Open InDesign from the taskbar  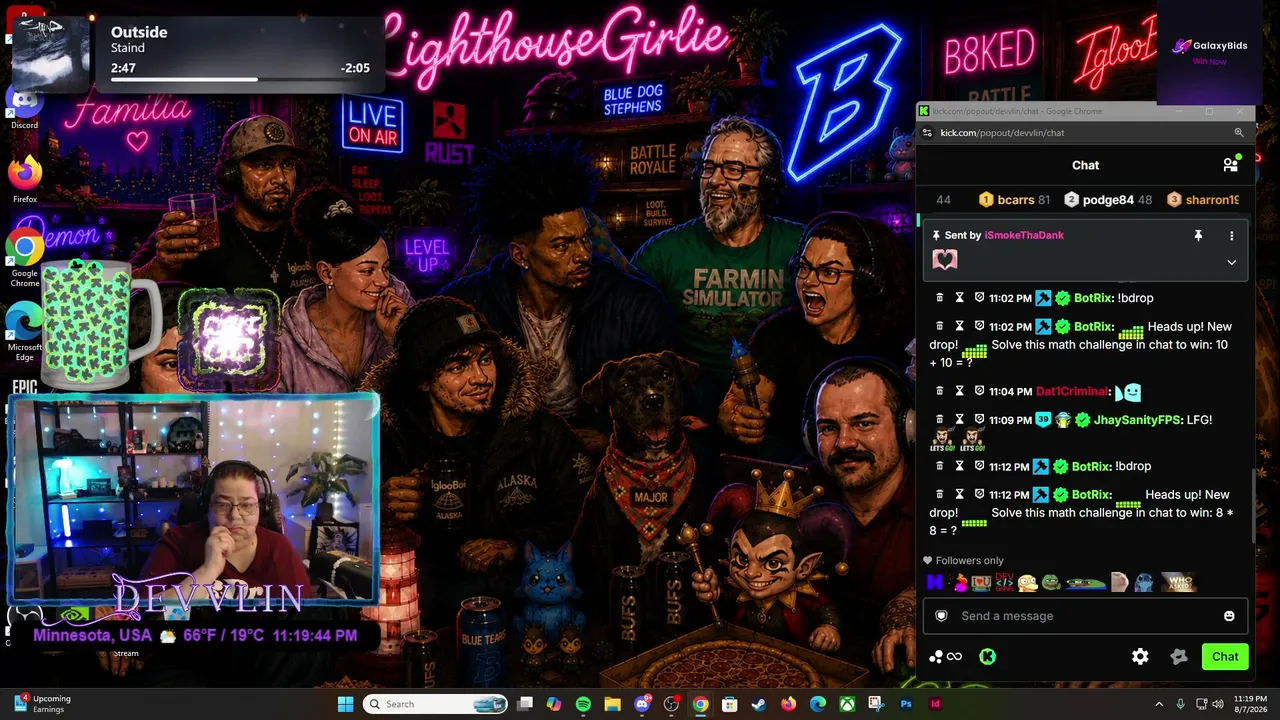(935, 704)
